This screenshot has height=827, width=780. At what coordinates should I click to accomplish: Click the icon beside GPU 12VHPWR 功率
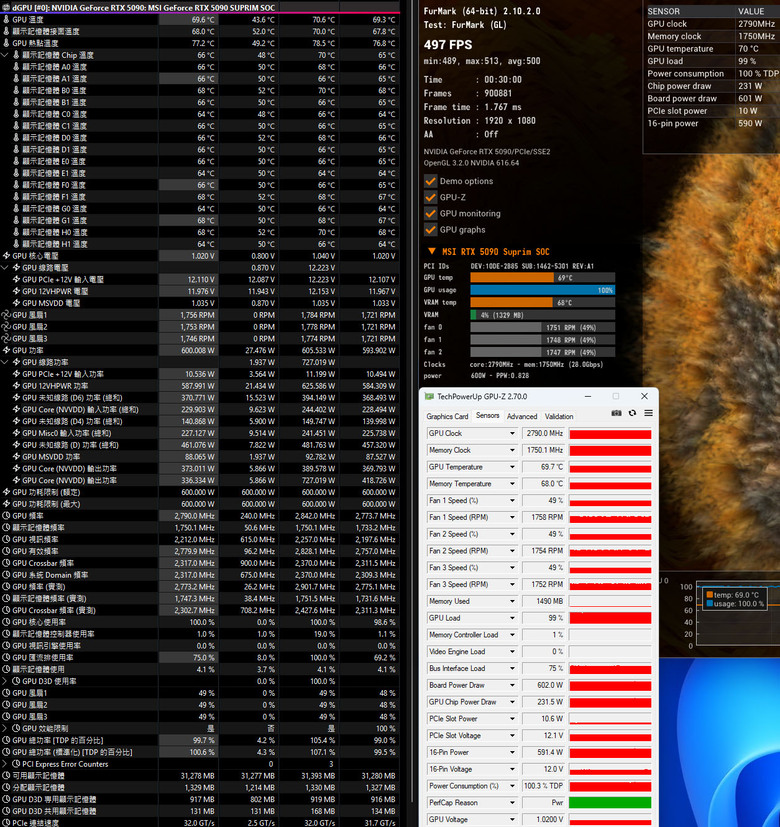pyautogui.click(x=16, y=386)
